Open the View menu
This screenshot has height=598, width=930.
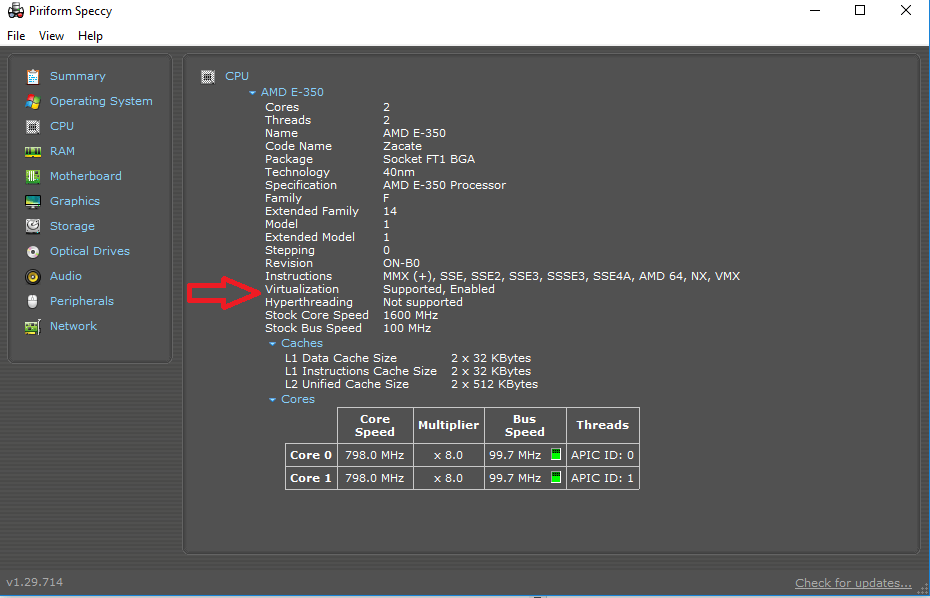point(51,36)
